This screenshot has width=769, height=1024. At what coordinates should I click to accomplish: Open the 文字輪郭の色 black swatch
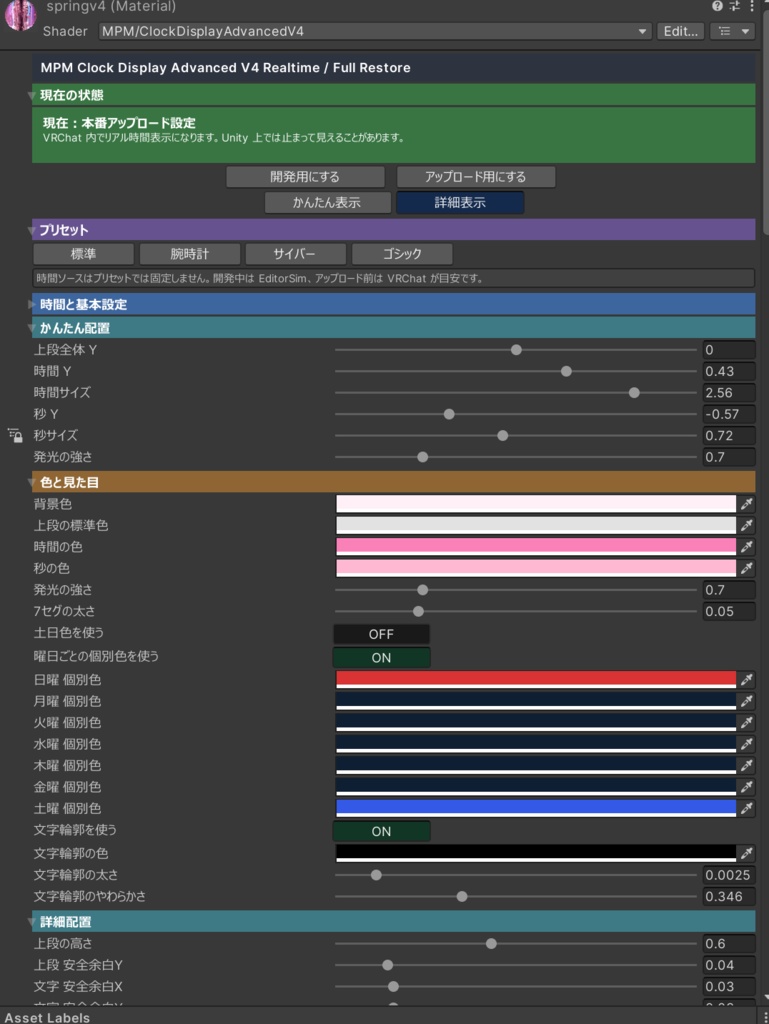coord(536,853)
